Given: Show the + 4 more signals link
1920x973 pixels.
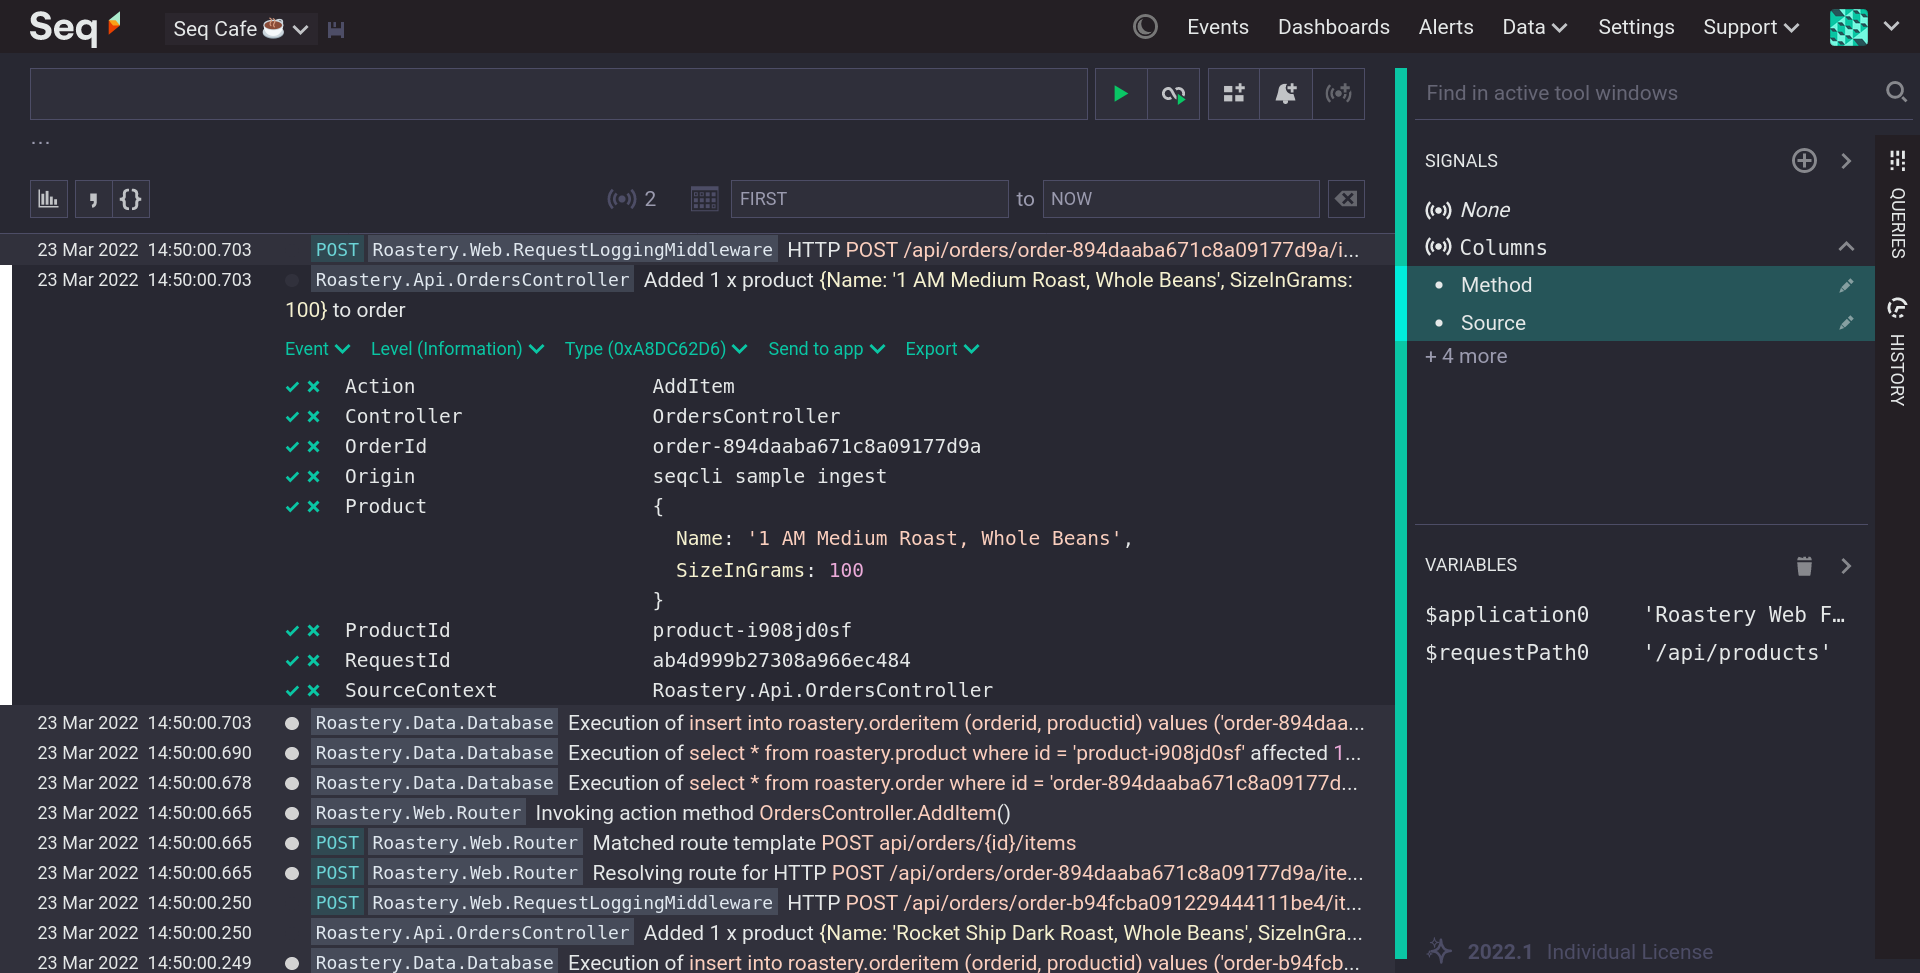Looking at the screenshot, I should click(1466, 356).
